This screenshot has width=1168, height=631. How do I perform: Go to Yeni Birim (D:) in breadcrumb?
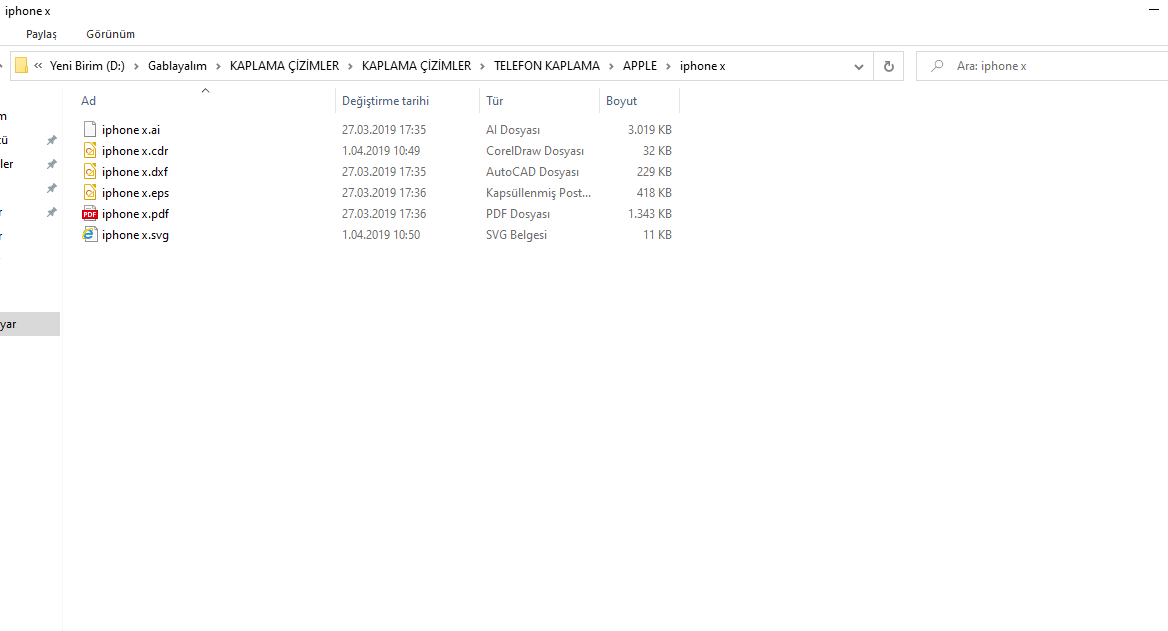click(87, 66)
